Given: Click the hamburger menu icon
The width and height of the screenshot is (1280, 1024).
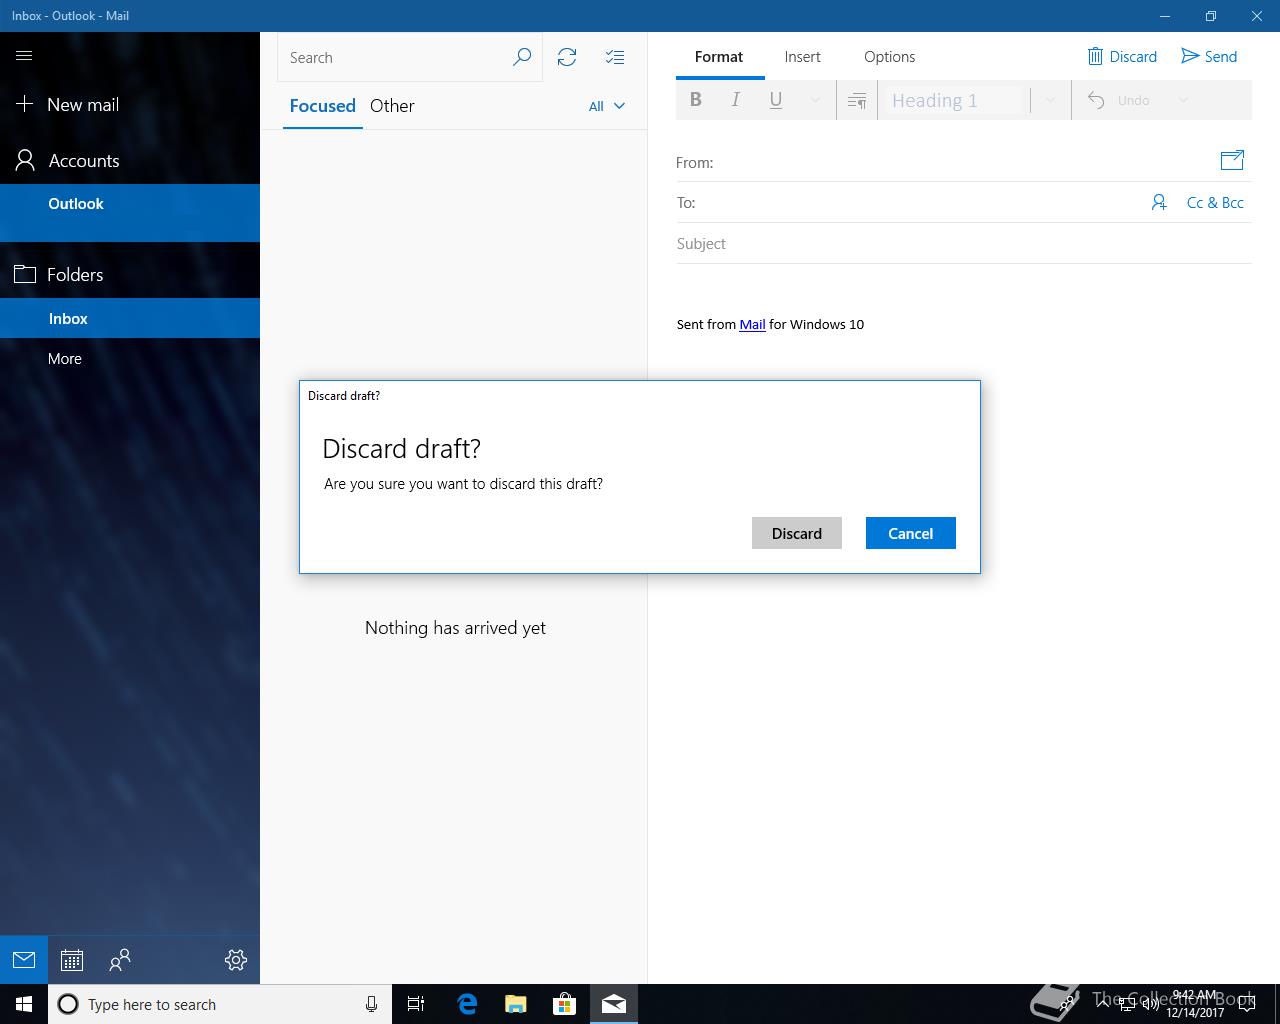Looking at the screenshot, I should pos(24,56).
